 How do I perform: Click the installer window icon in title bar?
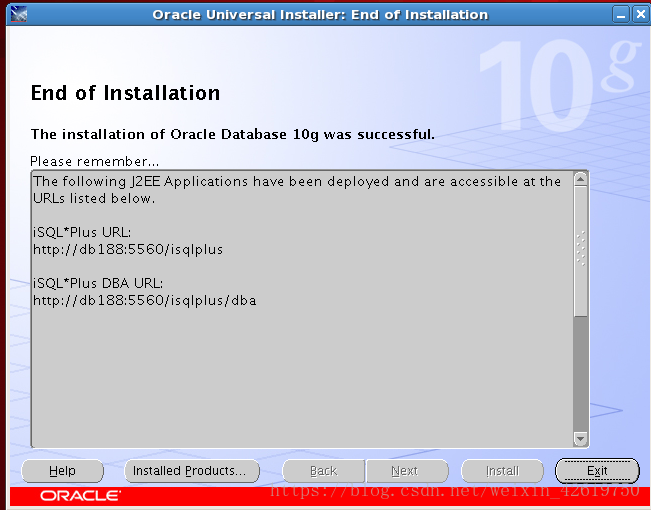click(x=19, y=15)
